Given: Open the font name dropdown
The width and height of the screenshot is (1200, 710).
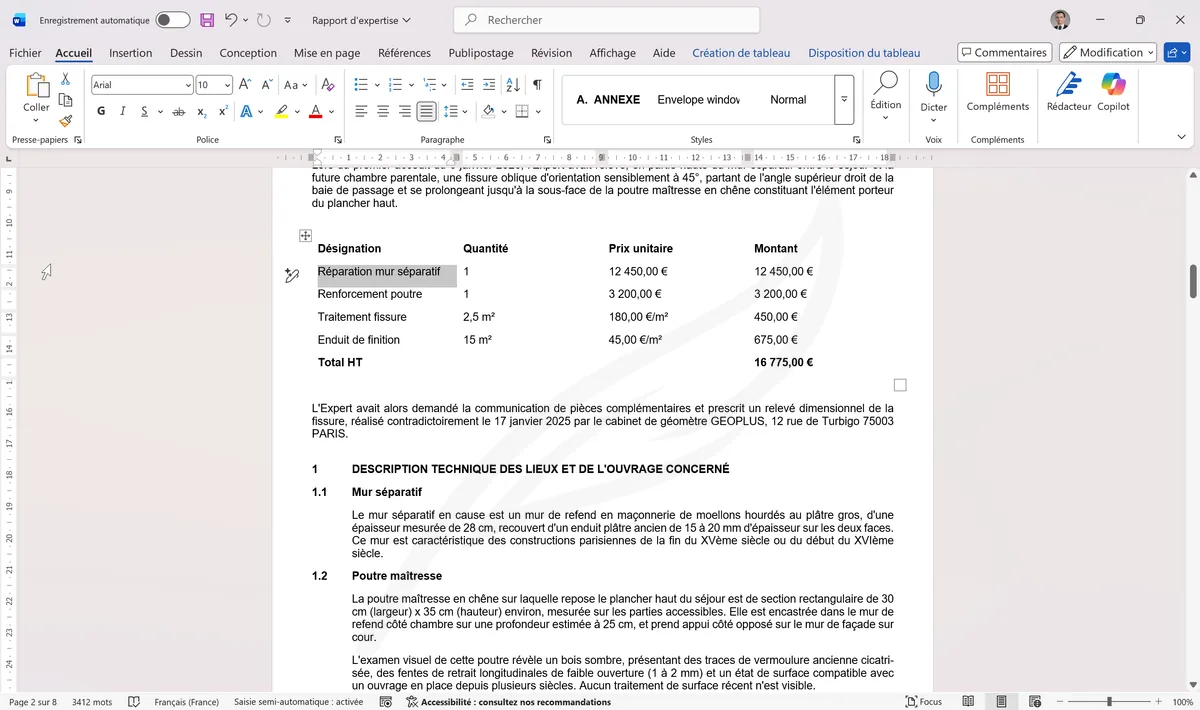Looking at the screenshot, I should click(188, 84).
